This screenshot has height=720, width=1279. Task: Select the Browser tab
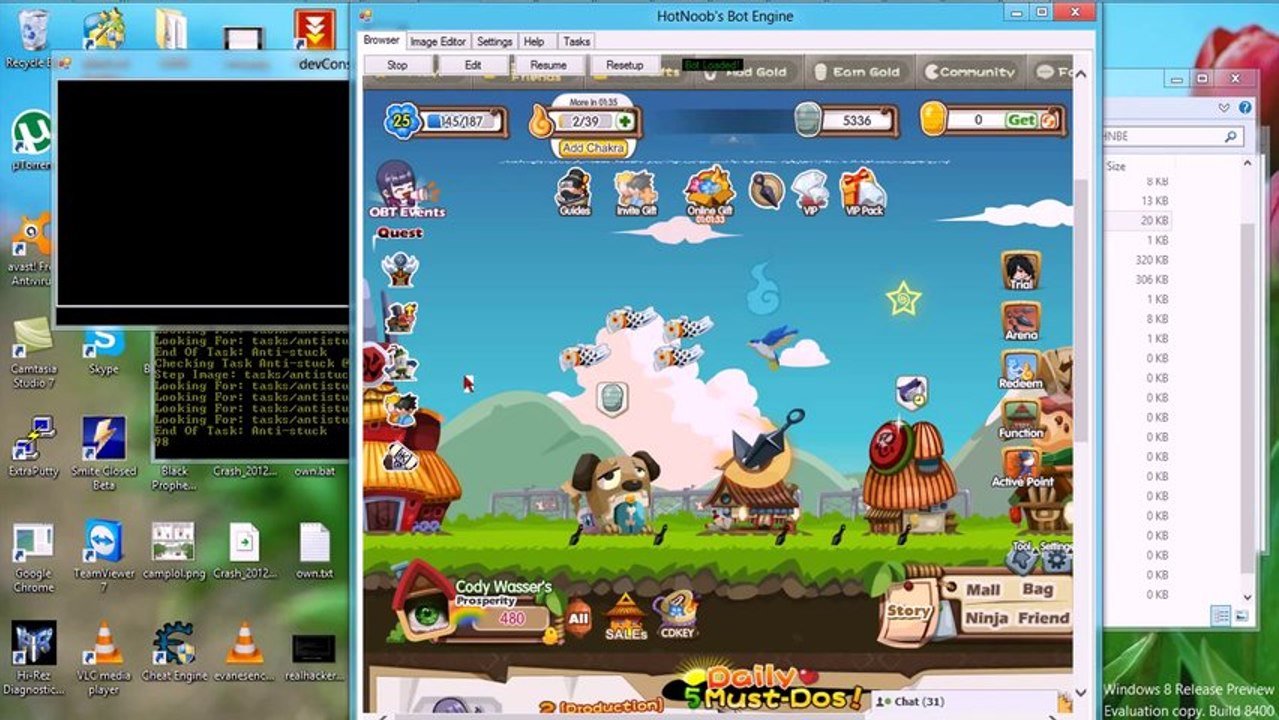pos(381,41)
